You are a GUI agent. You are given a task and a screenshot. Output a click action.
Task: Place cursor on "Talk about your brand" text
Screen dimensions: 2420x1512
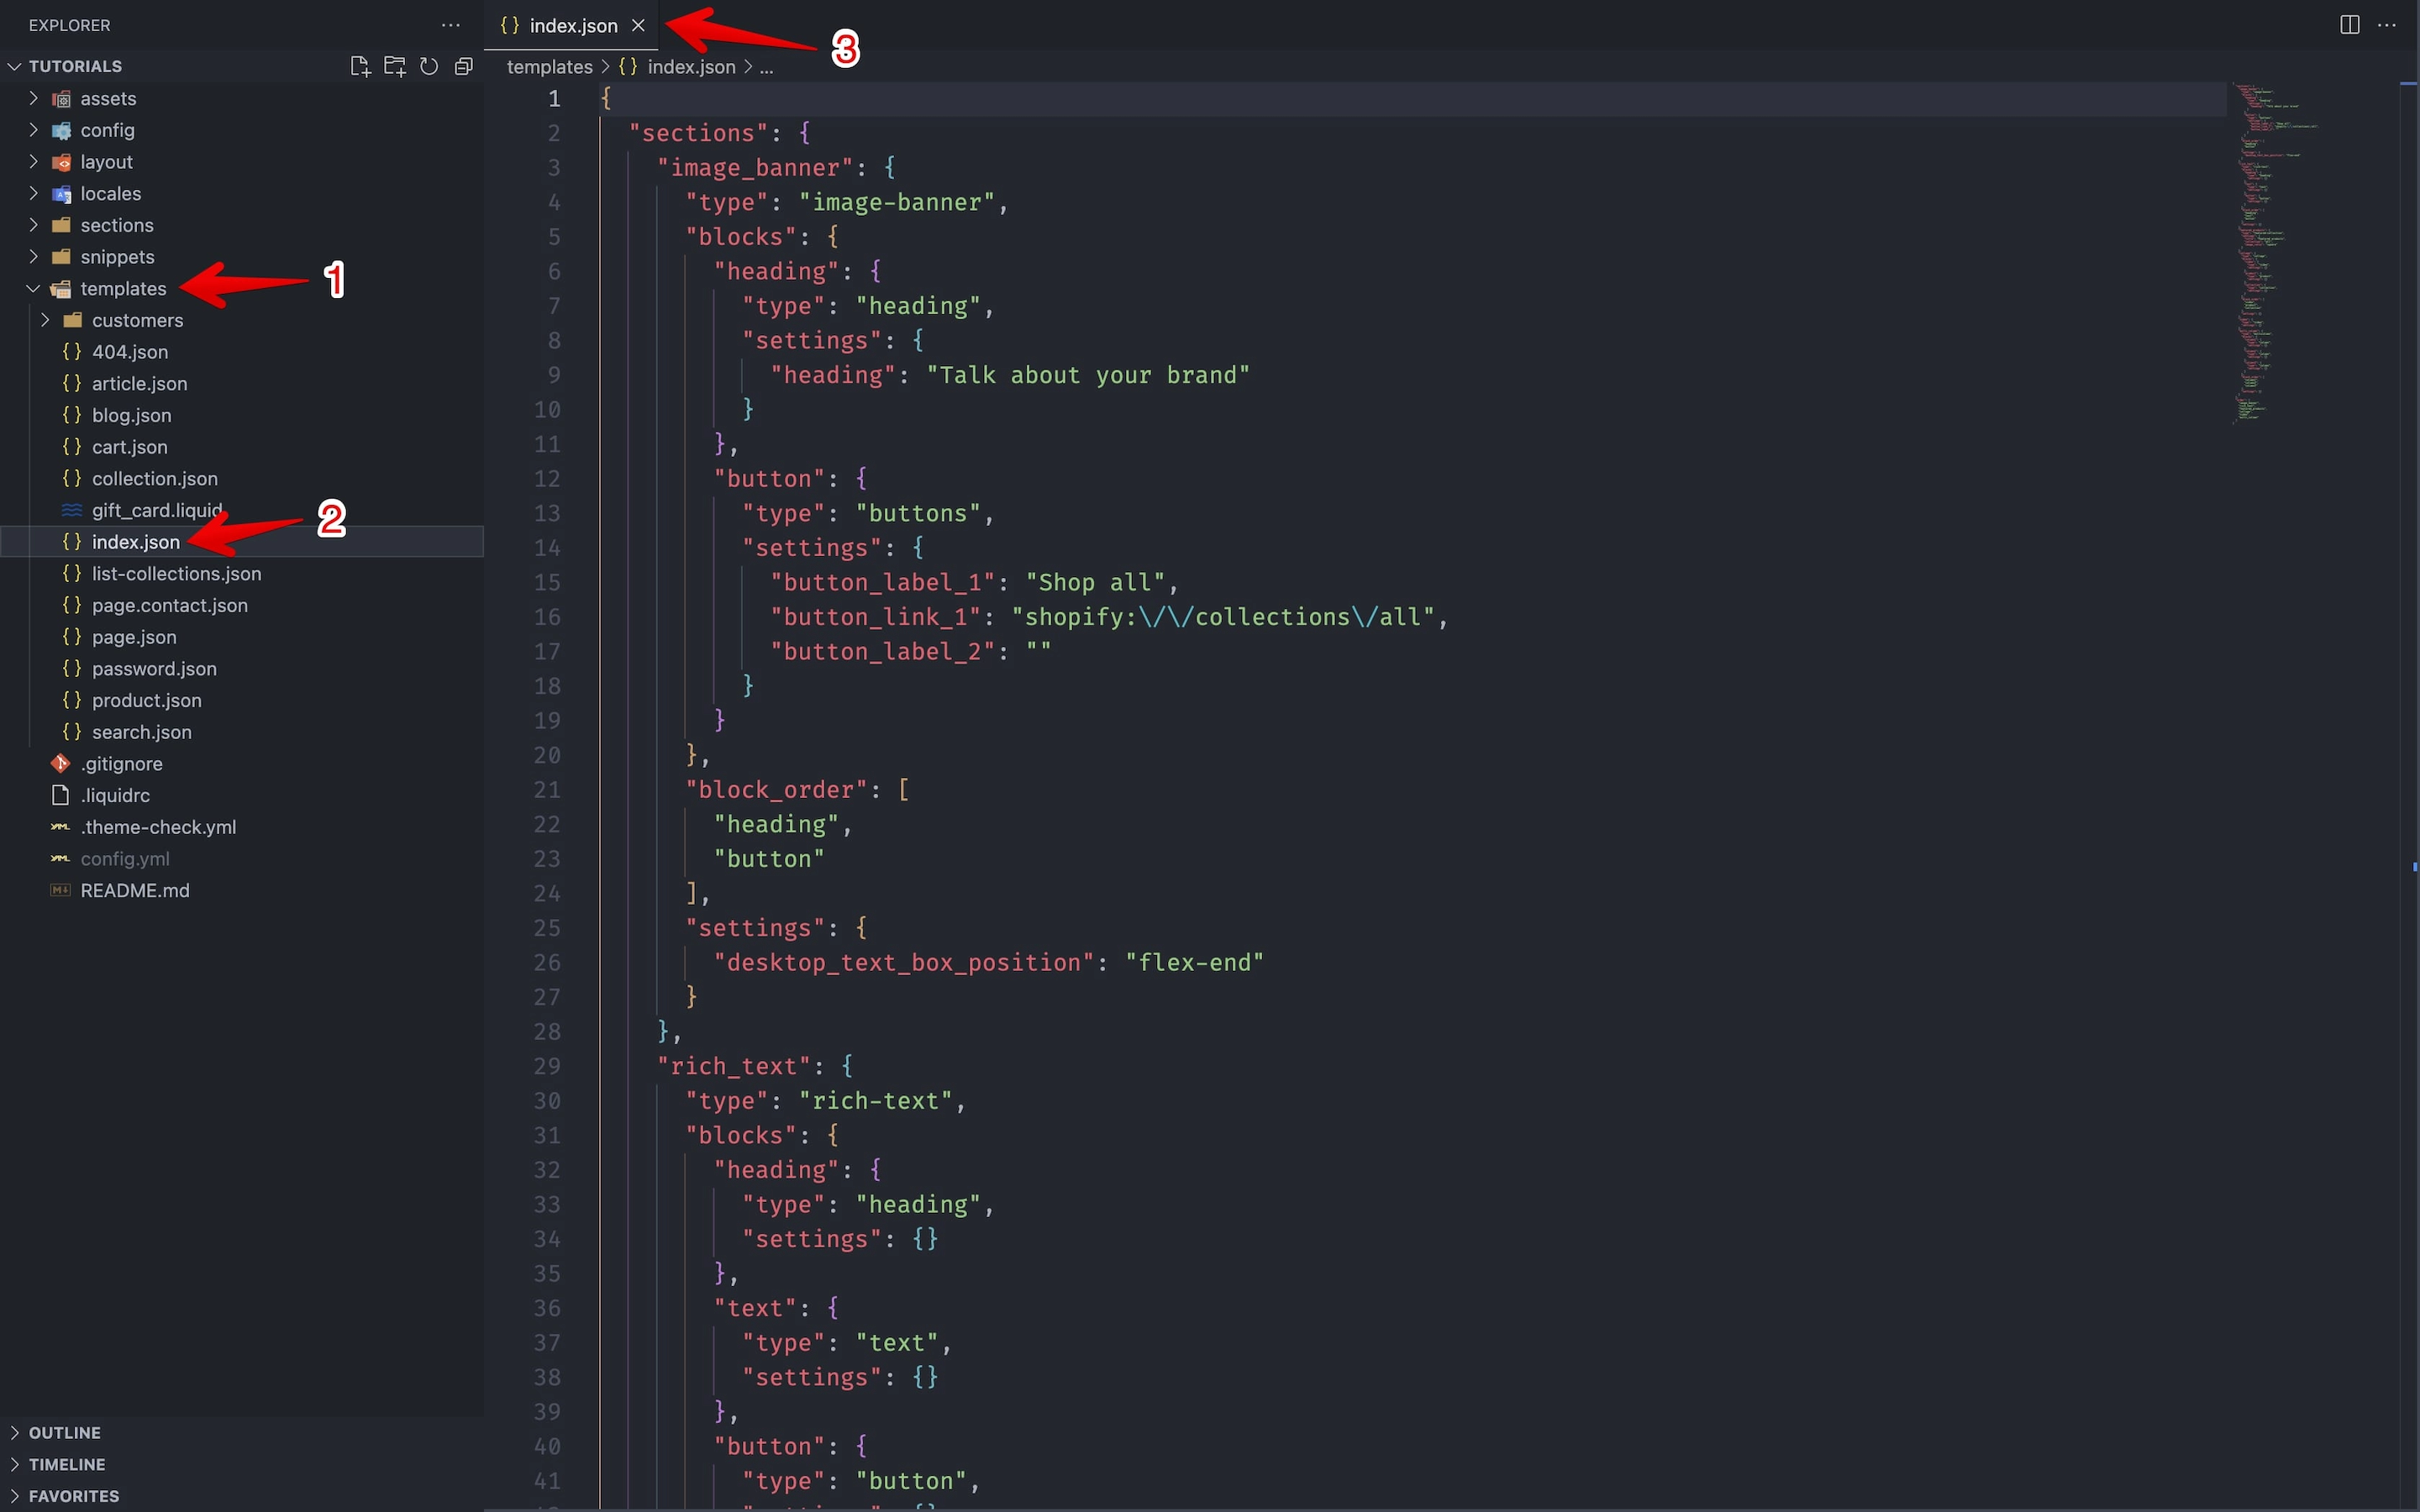[x=1087, y=375]
